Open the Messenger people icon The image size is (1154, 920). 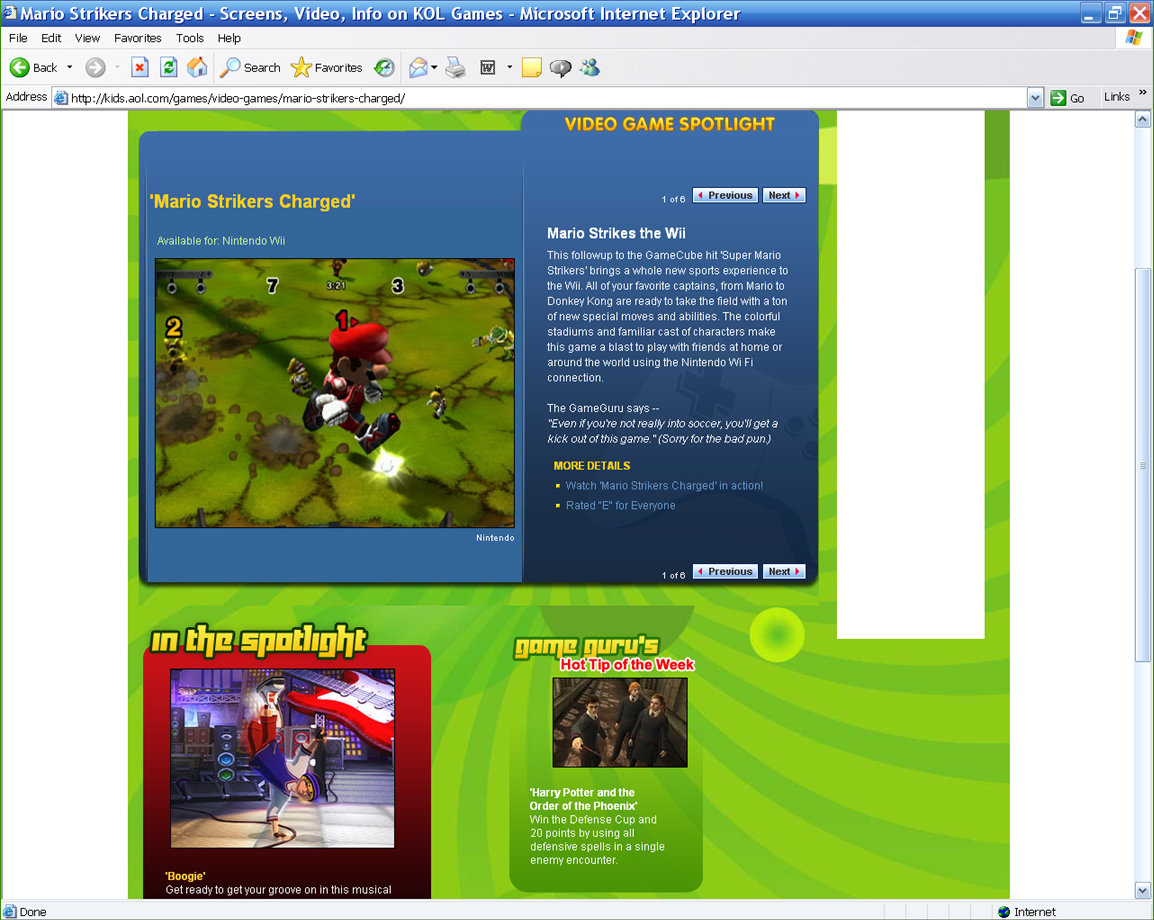tap(590, 68)
